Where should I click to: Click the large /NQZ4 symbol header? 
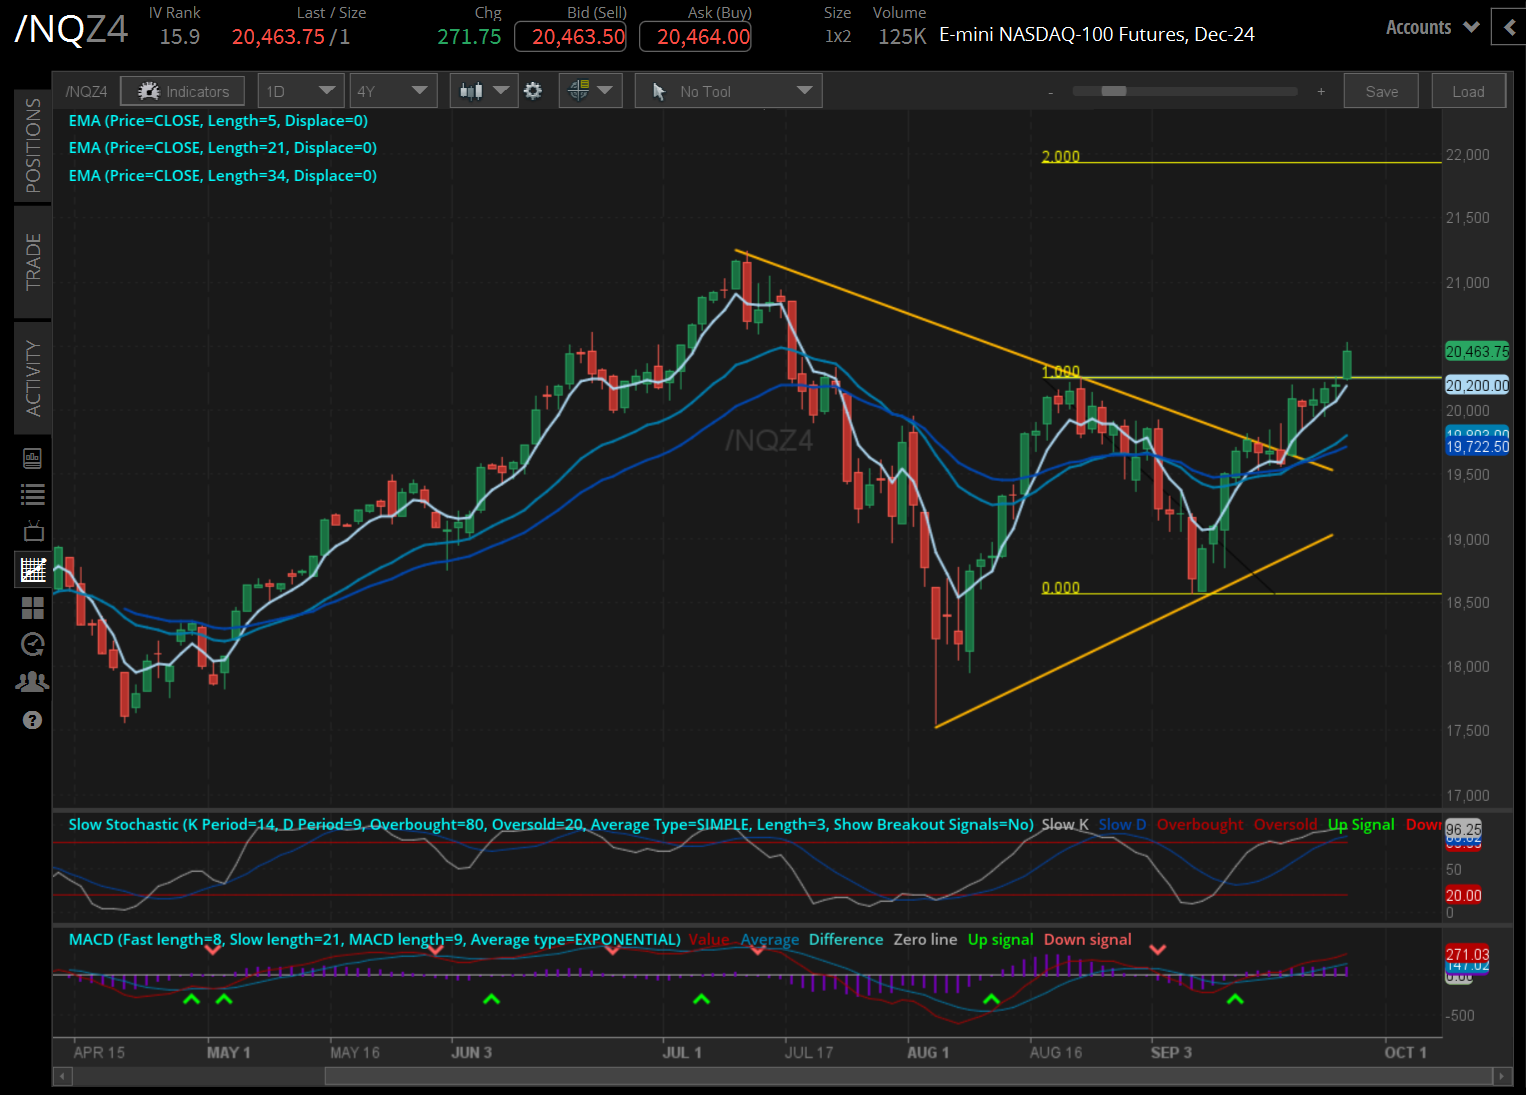(72, 30)
